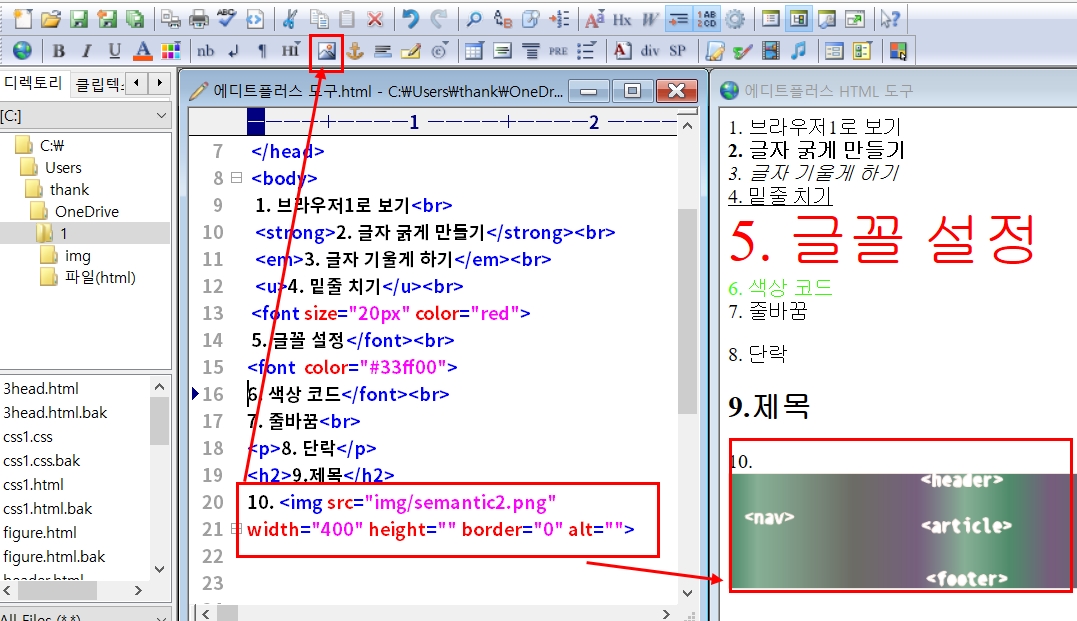Apply underline tag with U icon
Viewport: 1077px width, 621px height.
tap(115, 50)
